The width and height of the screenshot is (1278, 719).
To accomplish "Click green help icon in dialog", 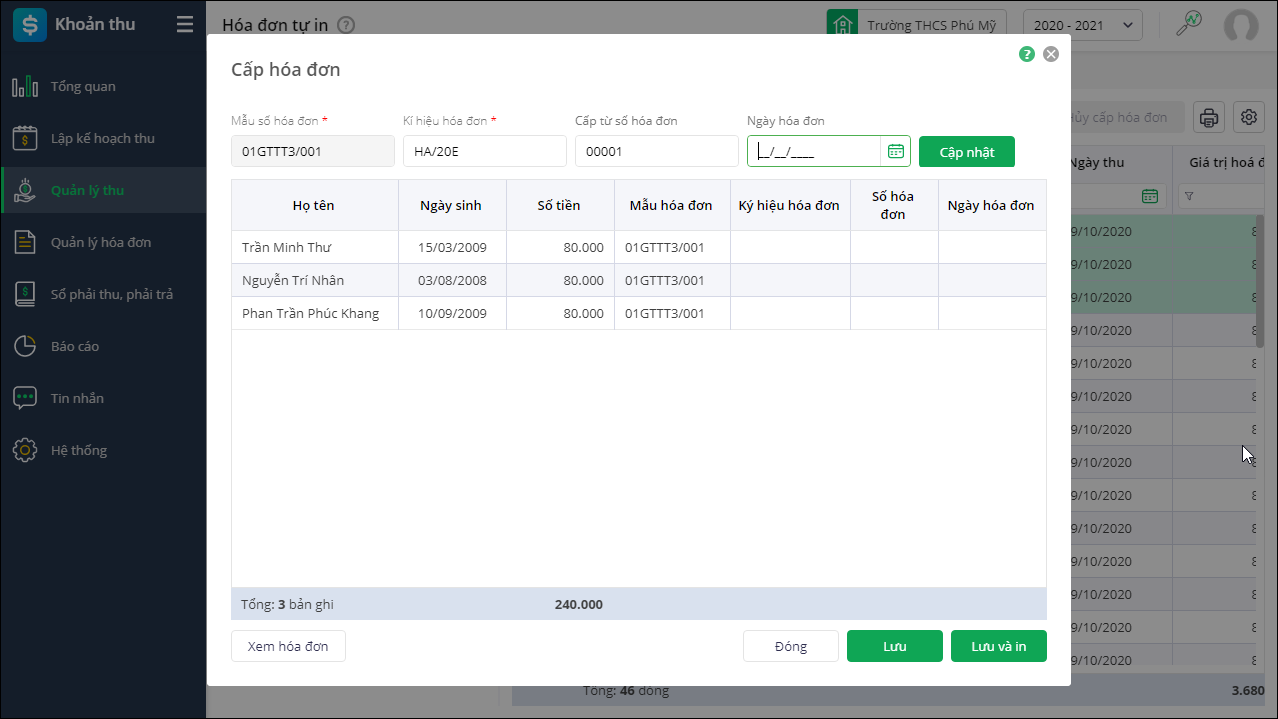I will 1027,54.
